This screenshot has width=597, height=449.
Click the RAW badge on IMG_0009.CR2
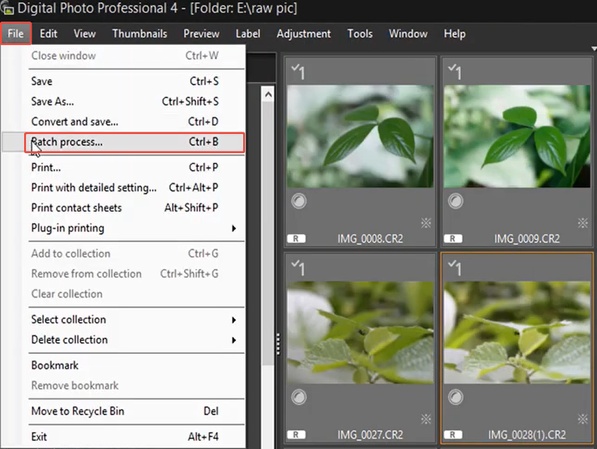tap(453, 239)
